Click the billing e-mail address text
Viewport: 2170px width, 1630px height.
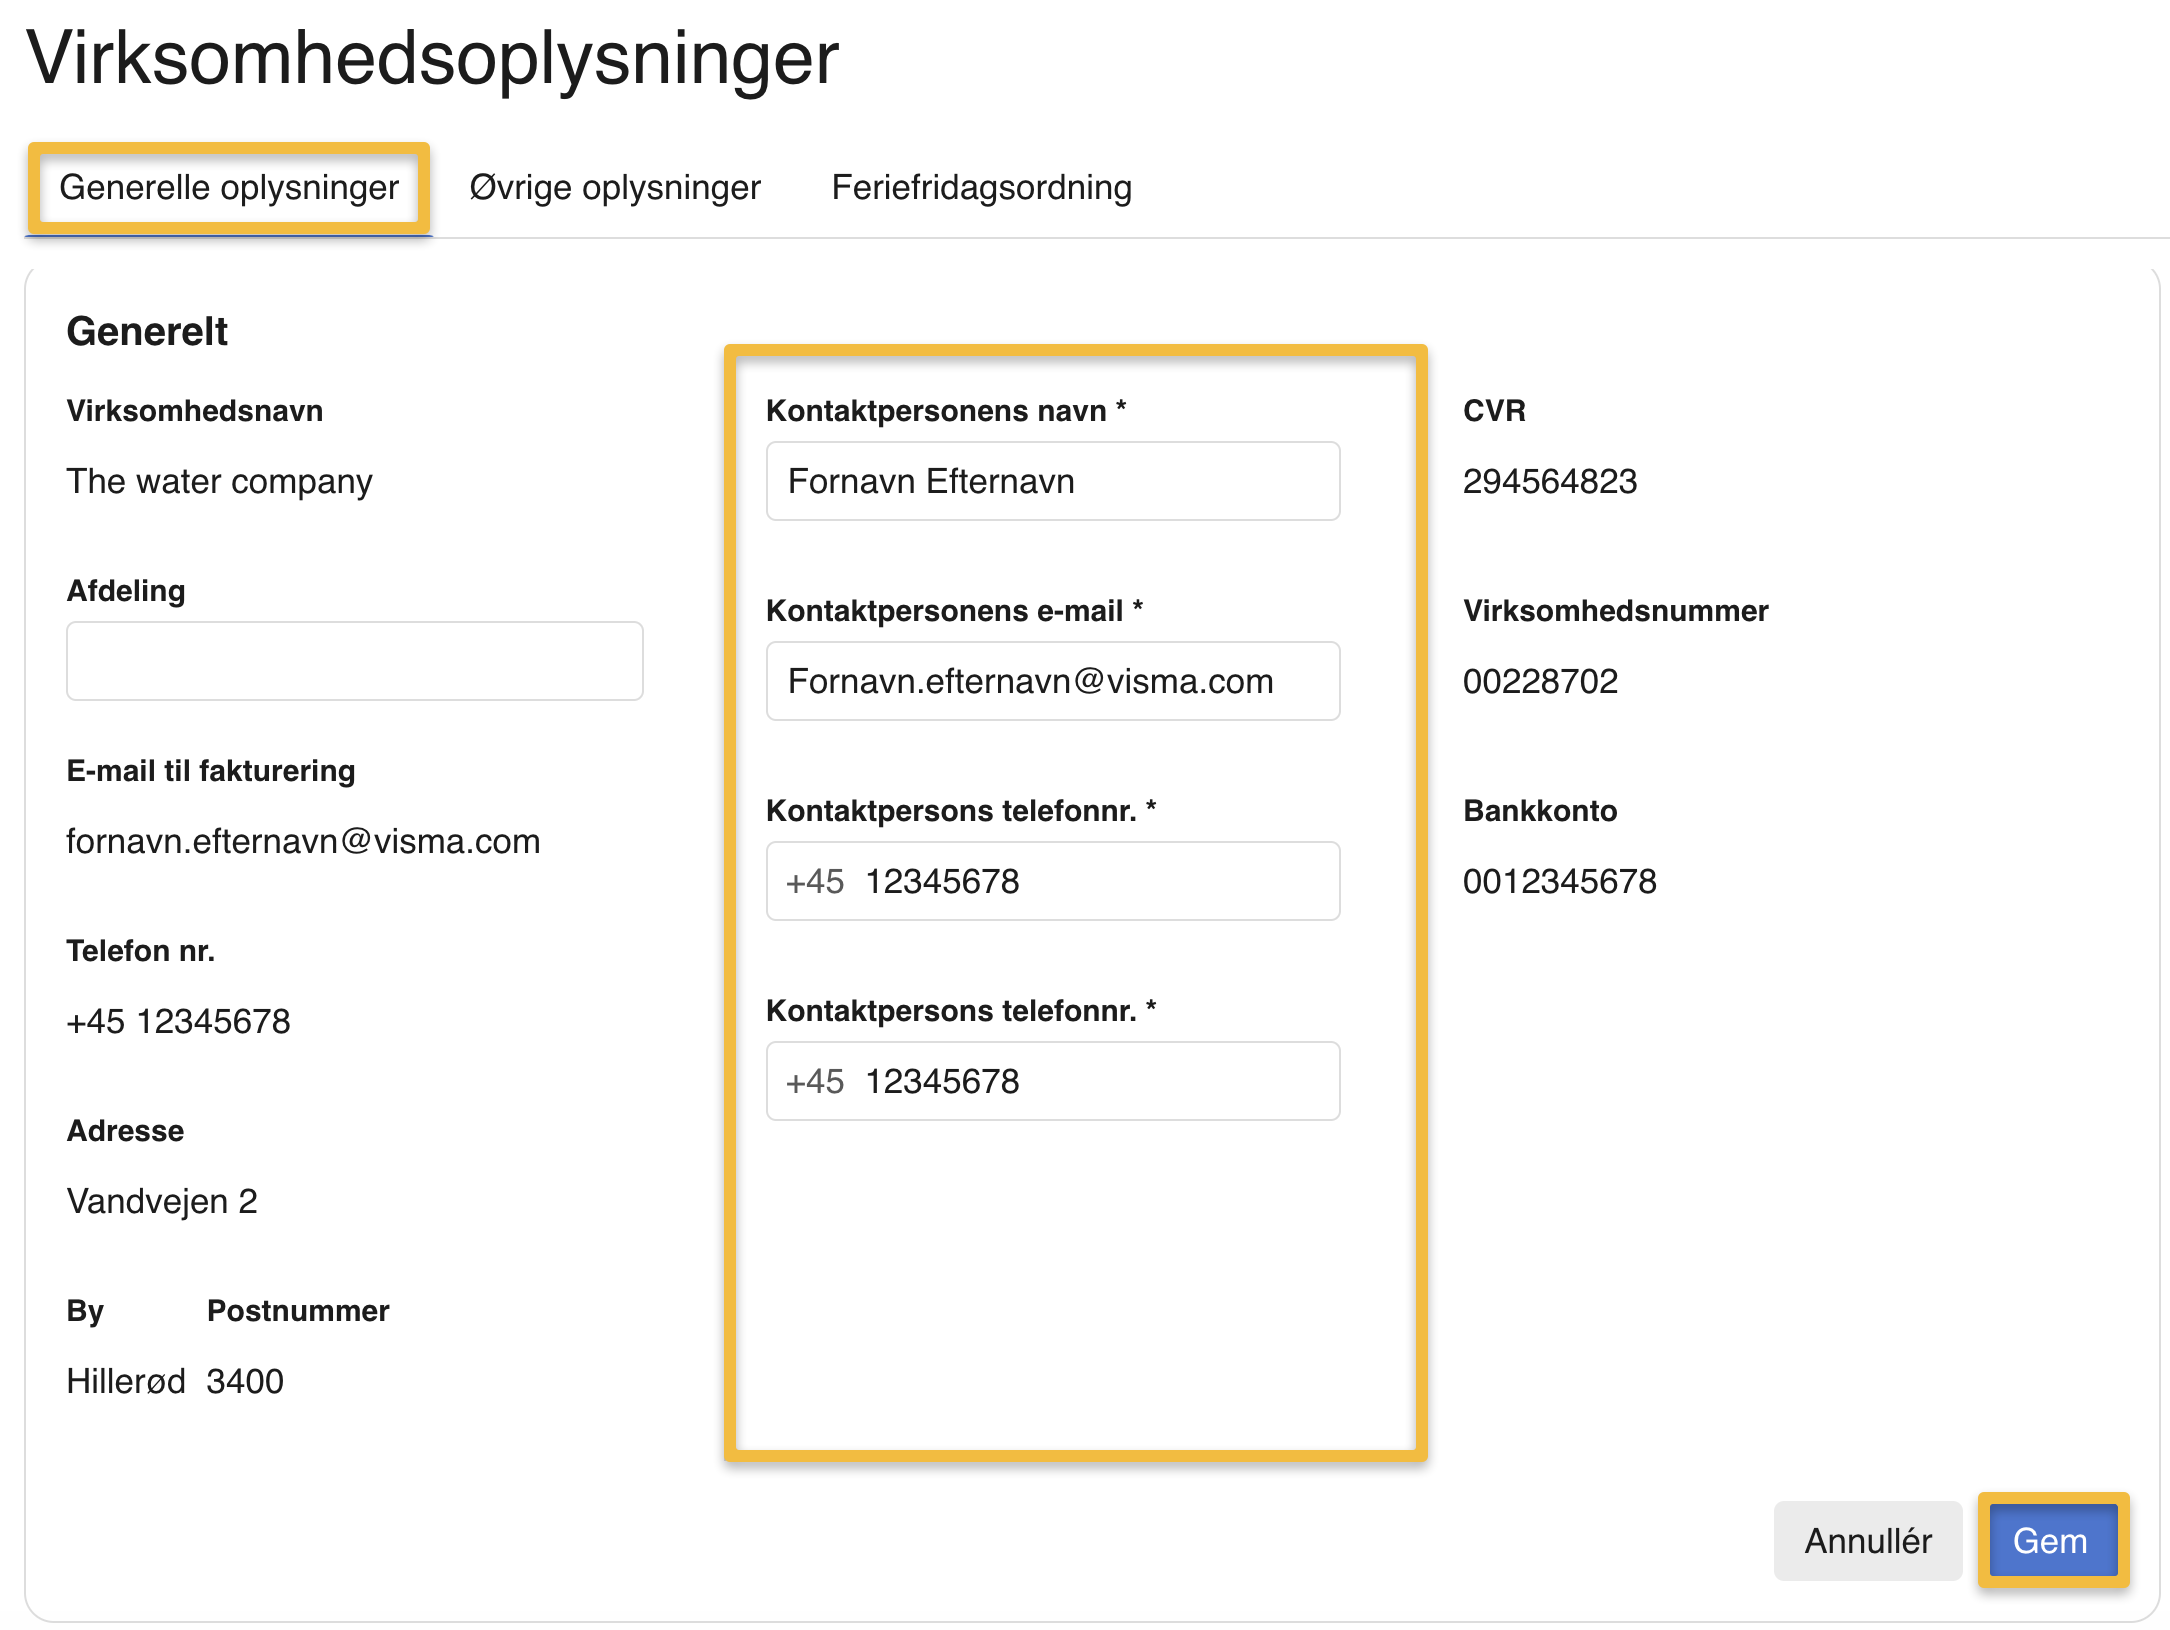tap(303, 842)
